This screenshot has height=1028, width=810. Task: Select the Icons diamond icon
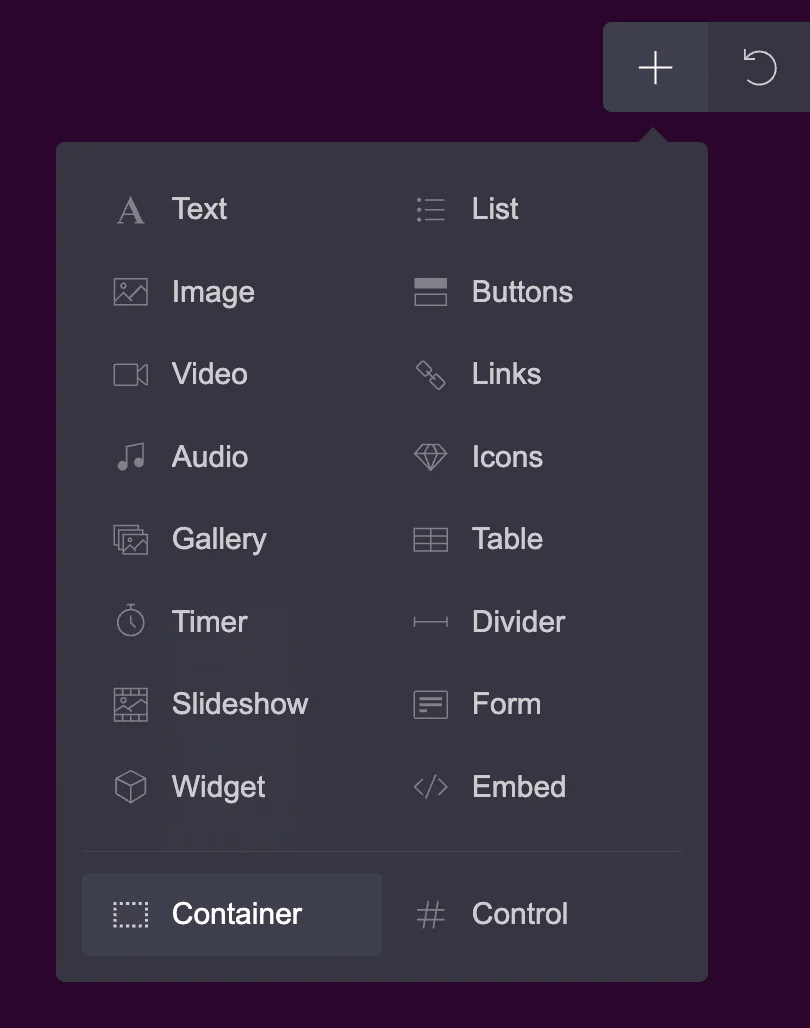click(x=431, y=457)
